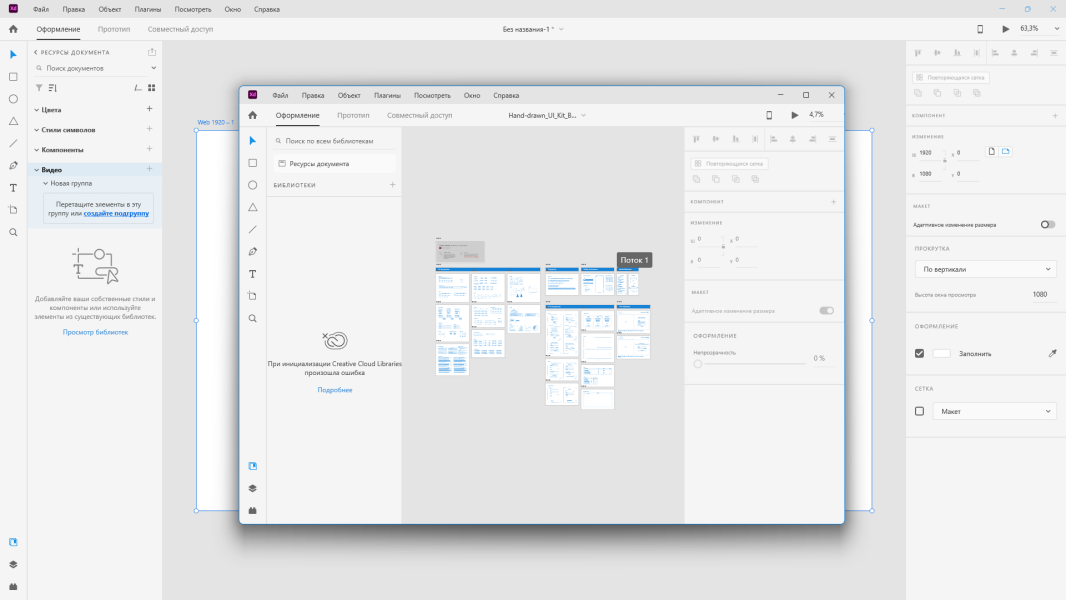The image size is (1066, 600).
Task: Collapse the Colors section
Action: [37, 109]
